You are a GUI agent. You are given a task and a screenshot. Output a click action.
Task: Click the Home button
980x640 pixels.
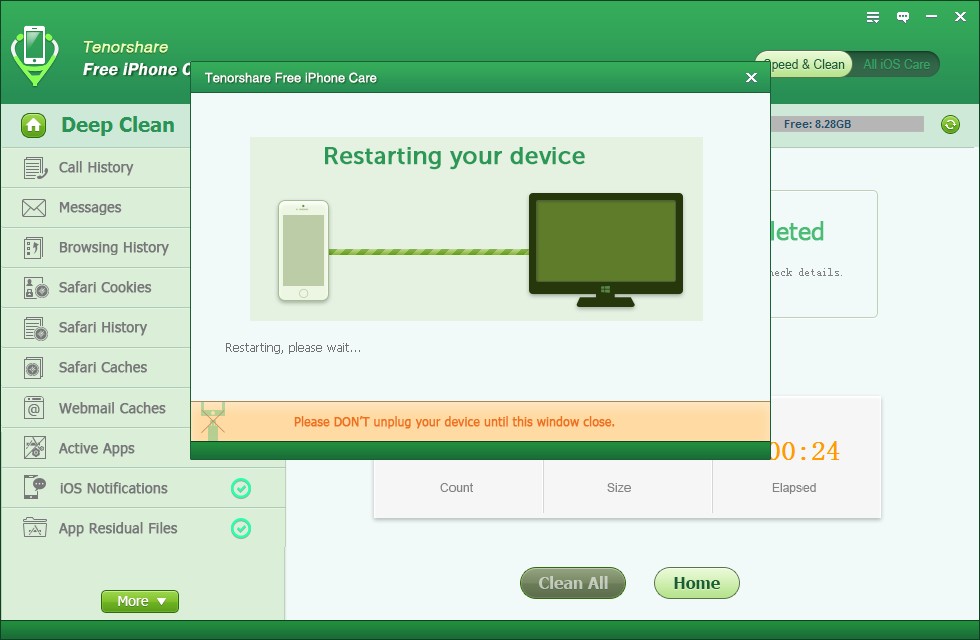[x=697, y=583]
